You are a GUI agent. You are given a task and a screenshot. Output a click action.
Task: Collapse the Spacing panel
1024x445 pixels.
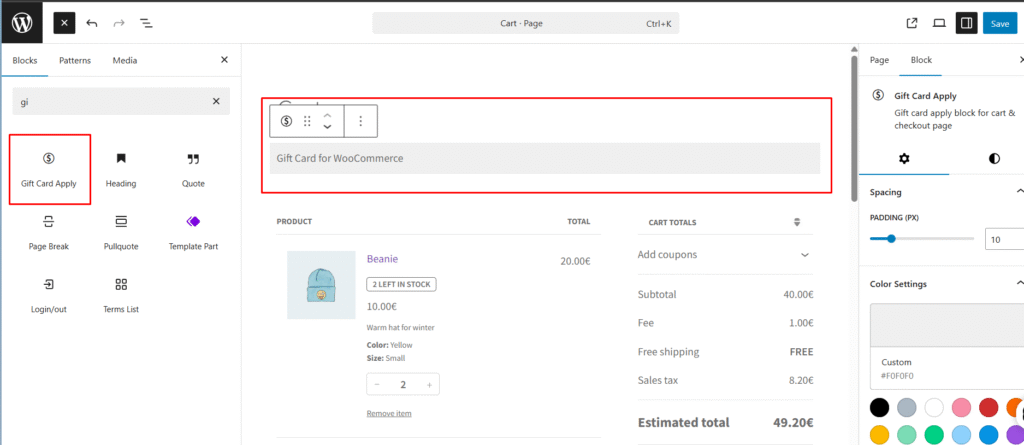click(1018, 192)
